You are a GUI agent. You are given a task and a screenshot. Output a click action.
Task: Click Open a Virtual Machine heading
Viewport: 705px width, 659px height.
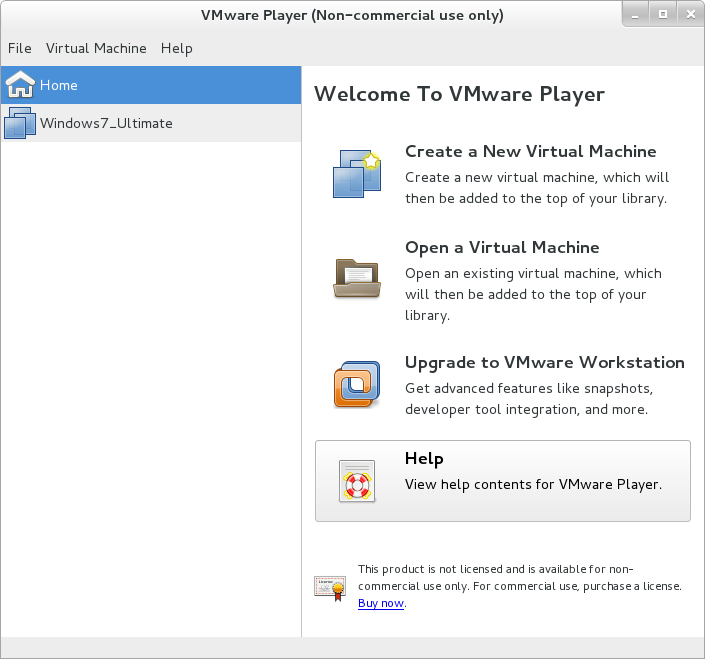pos(502,248)
